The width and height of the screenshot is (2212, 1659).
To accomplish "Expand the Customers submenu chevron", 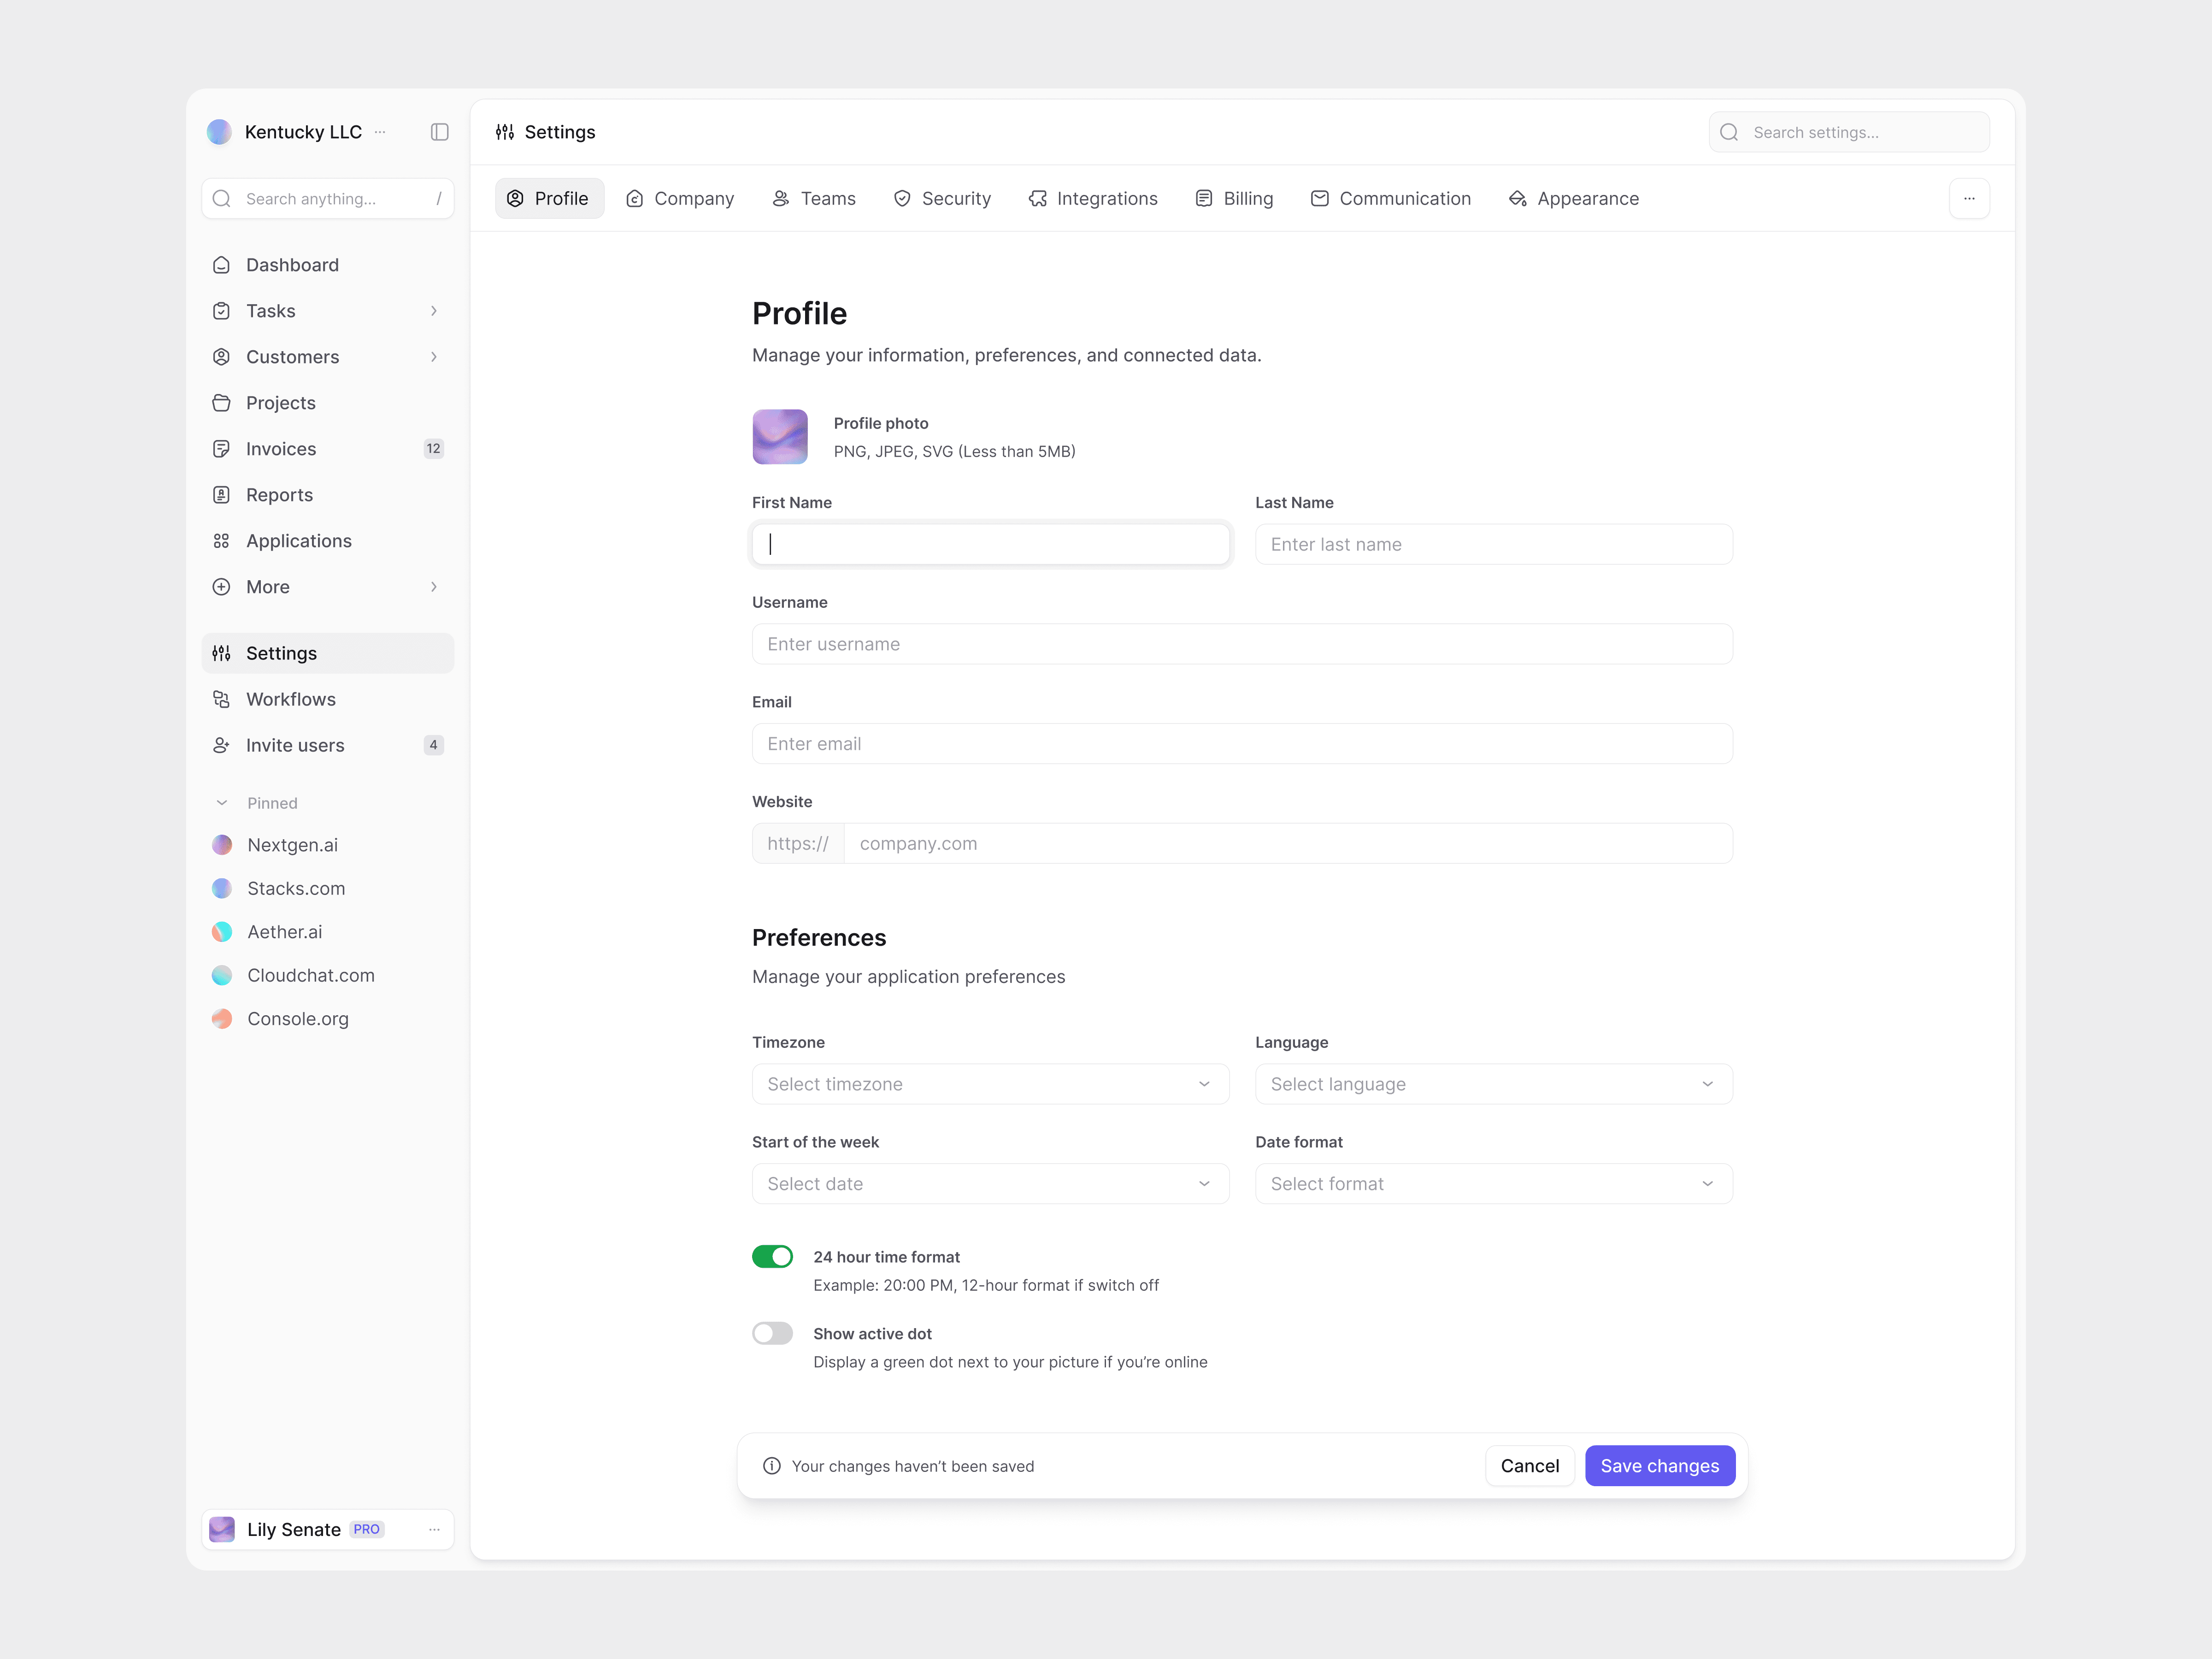I will (433, 357).
